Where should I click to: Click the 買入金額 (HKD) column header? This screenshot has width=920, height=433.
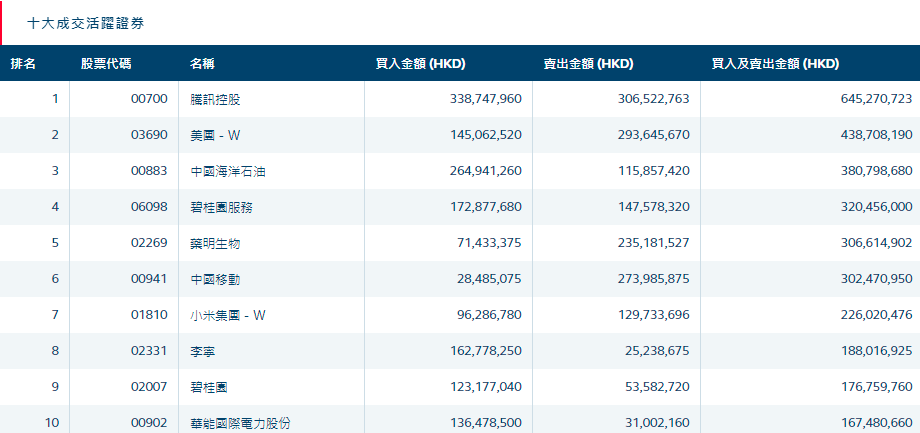[420, 64]
